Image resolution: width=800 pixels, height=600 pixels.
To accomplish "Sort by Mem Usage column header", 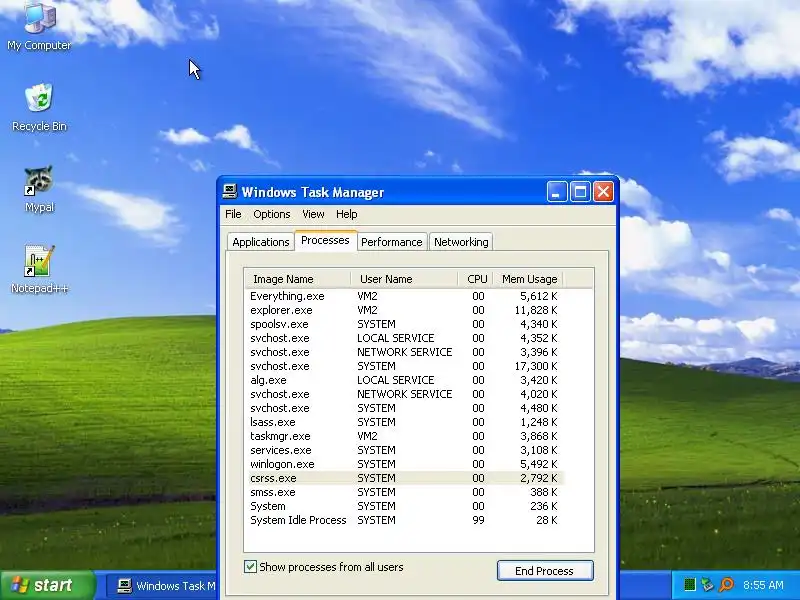I will pyautogui.click(x=529, y=279).
